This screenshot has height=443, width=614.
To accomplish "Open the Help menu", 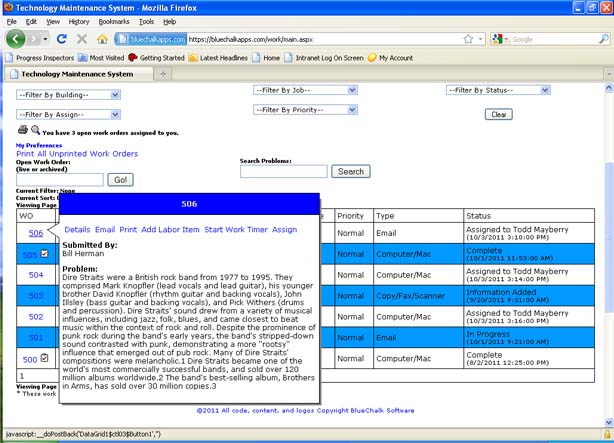I will coord(170,22).
